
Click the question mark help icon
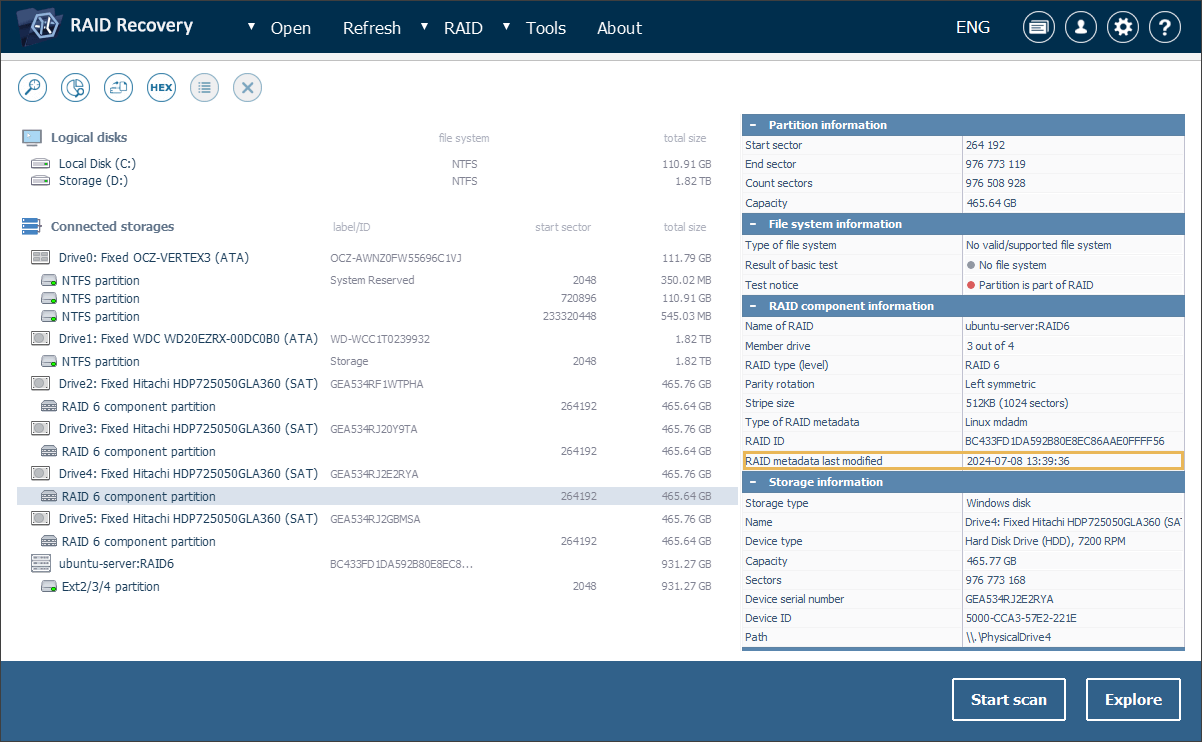coord(1165,28)
